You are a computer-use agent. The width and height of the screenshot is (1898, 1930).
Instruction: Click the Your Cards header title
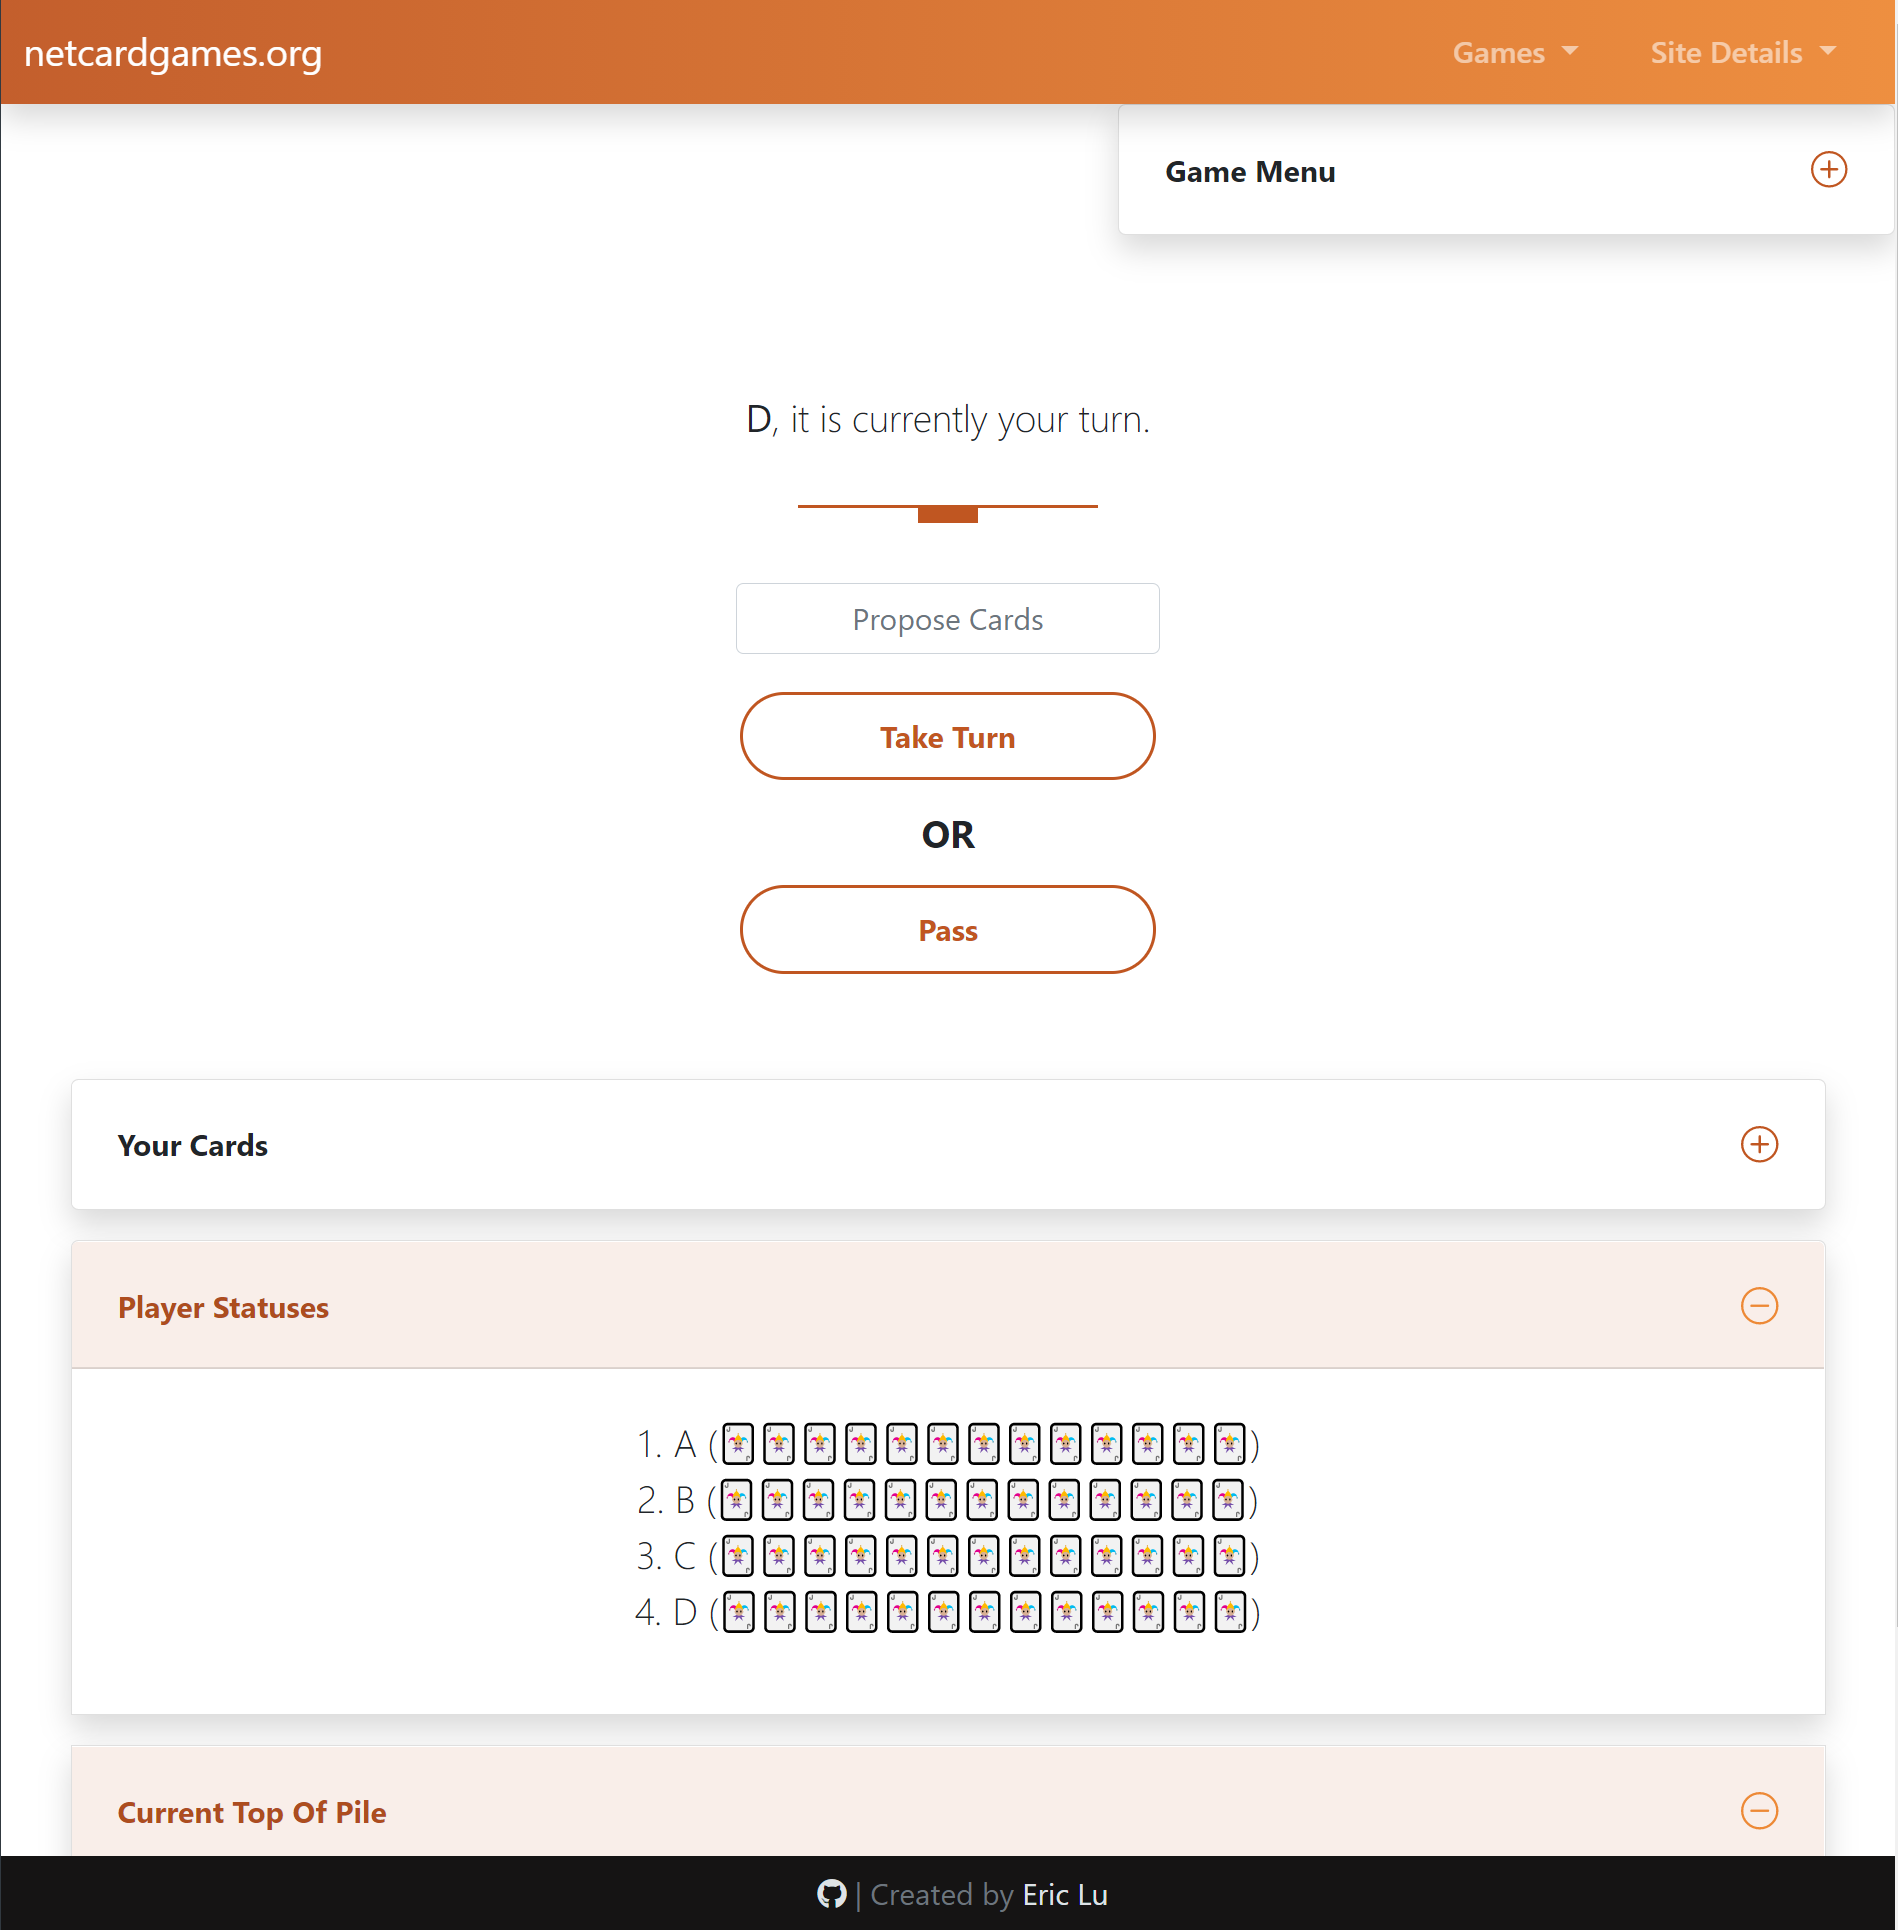[x=193, y=1145]
